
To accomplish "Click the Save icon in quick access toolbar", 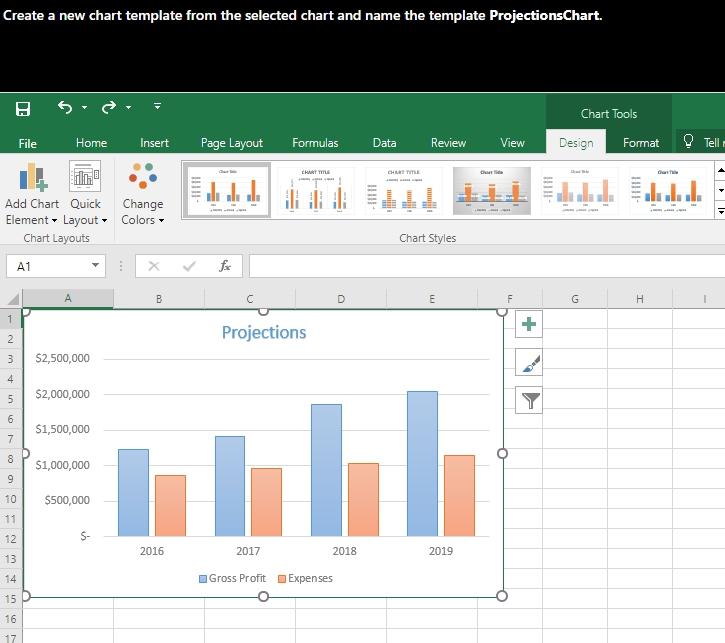I will 23,108.
